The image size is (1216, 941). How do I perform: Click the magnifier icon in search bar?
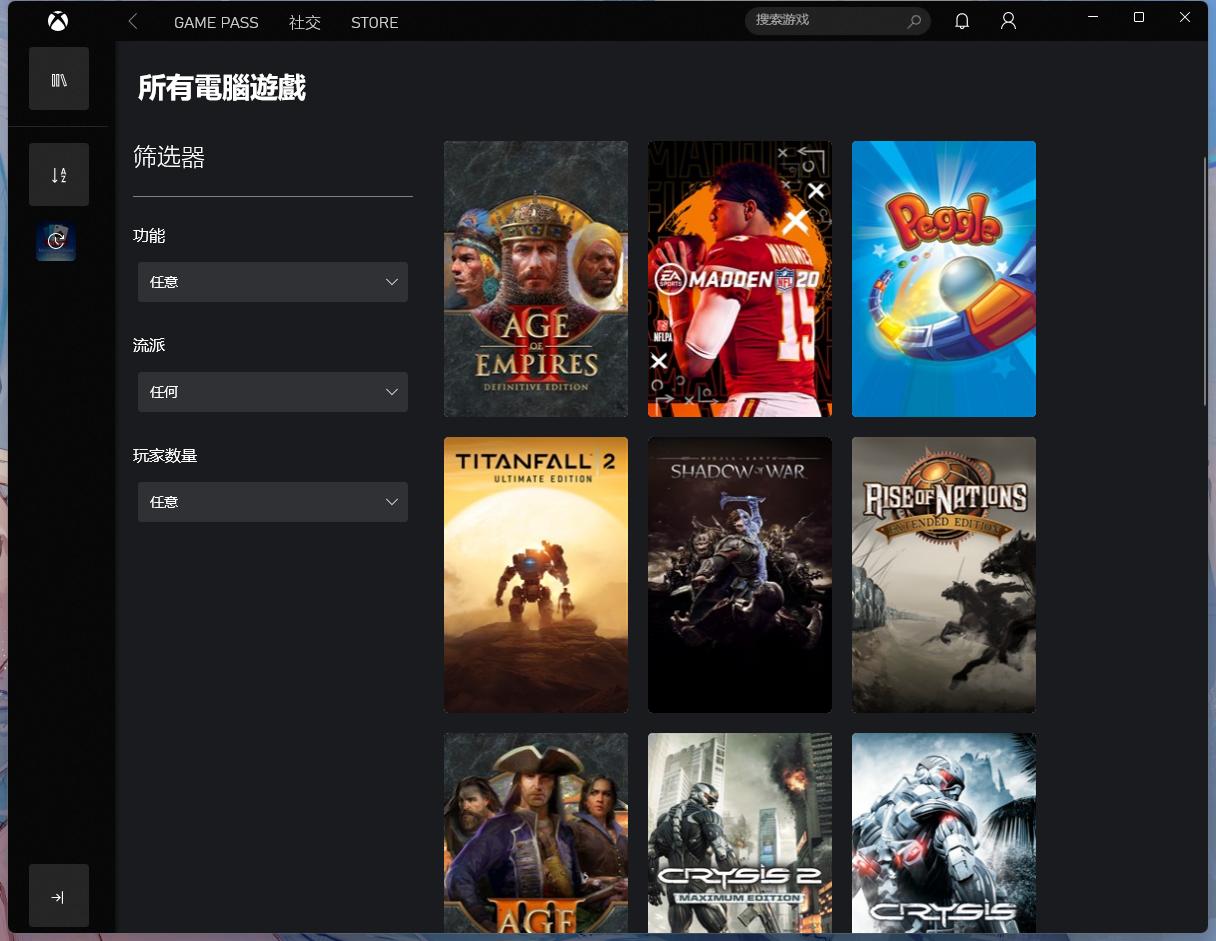point(913,21)
